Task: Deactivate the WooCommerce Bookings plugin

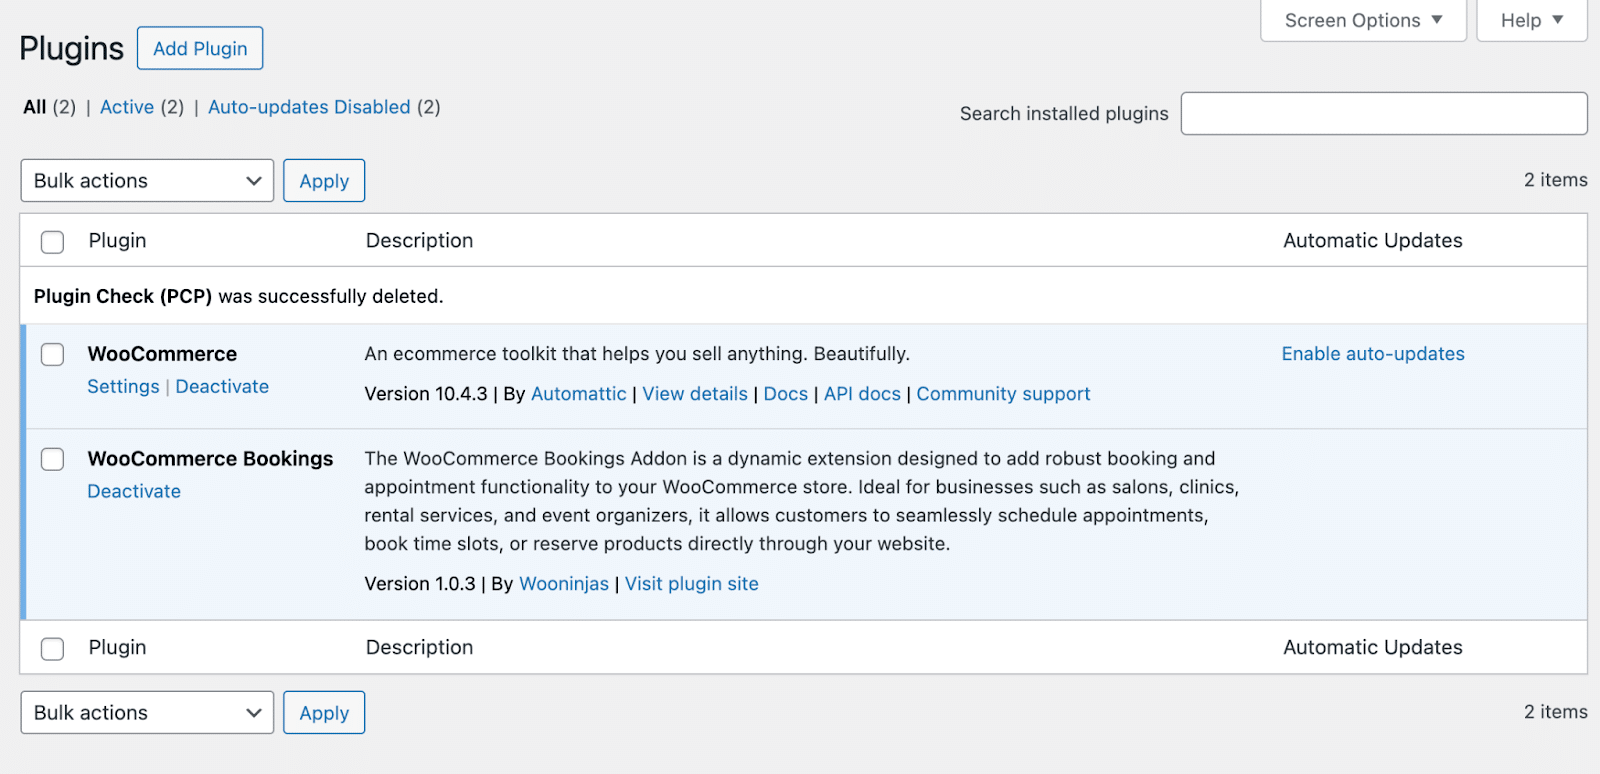Action: point(134,491)
